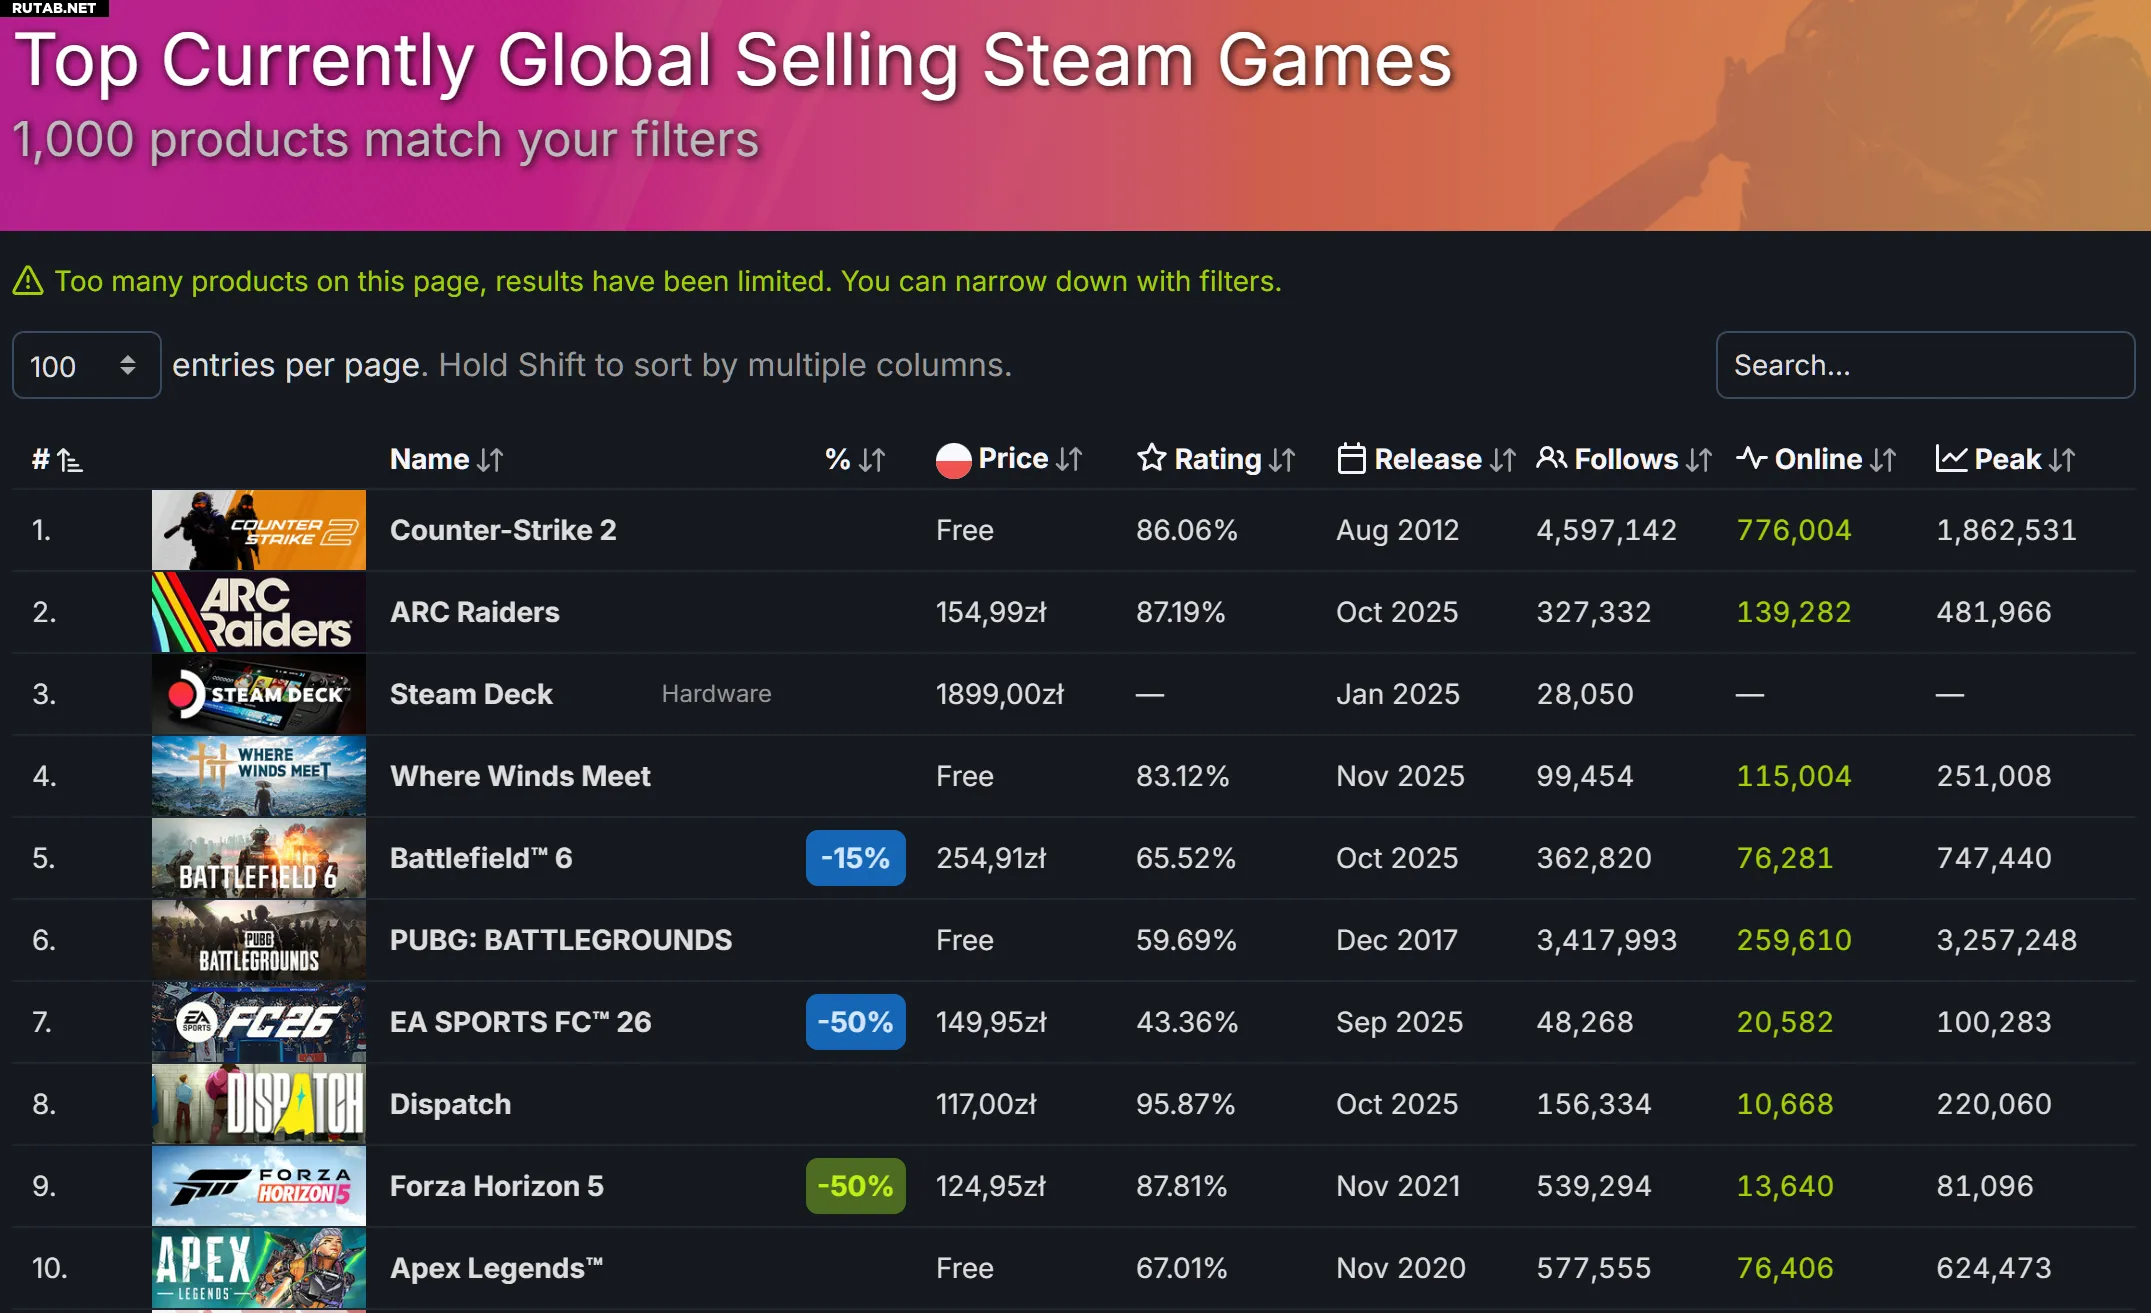Click the Poland flag currency icon
Viewport: 2151px width, 1313px height.
click(953, 460)
